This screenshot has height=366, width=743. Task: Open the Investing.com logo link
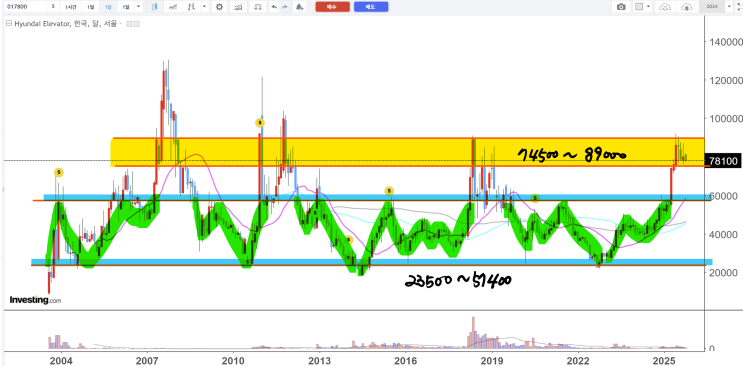[35, 300]
